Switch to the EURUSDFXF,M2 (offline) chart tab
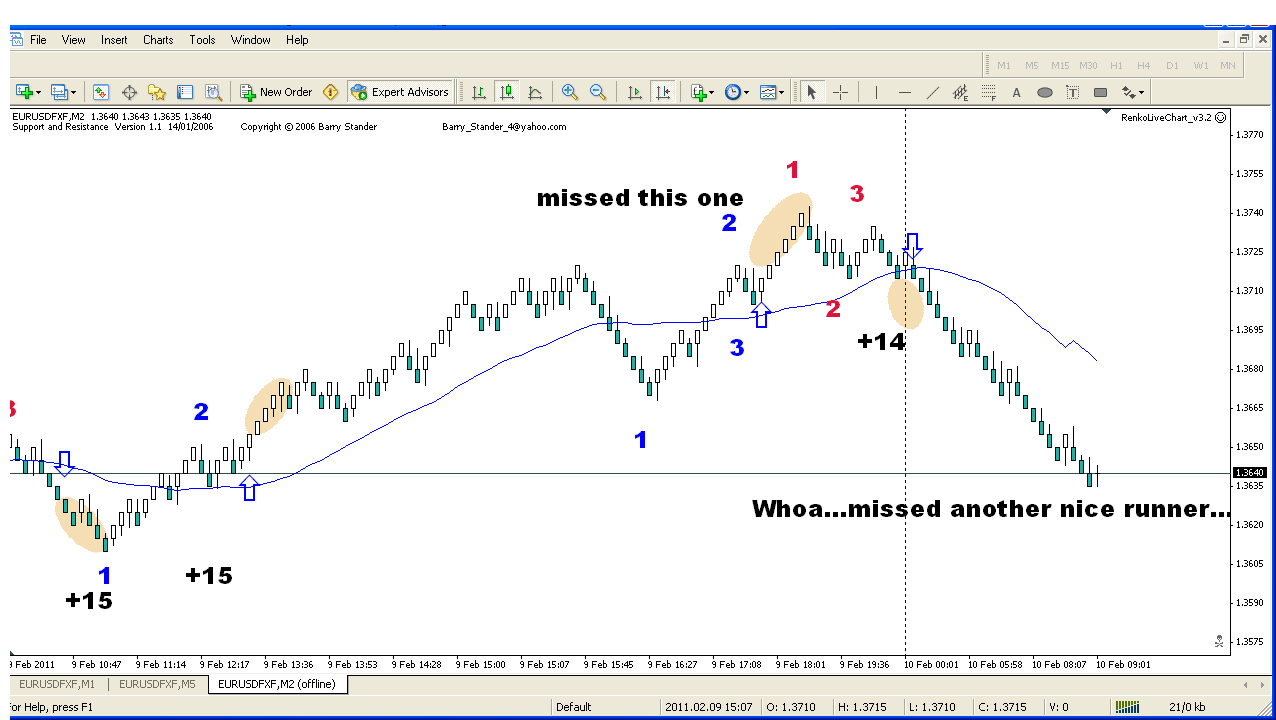The height and width of the screenshot is (720, 1276). click(278, 685)
